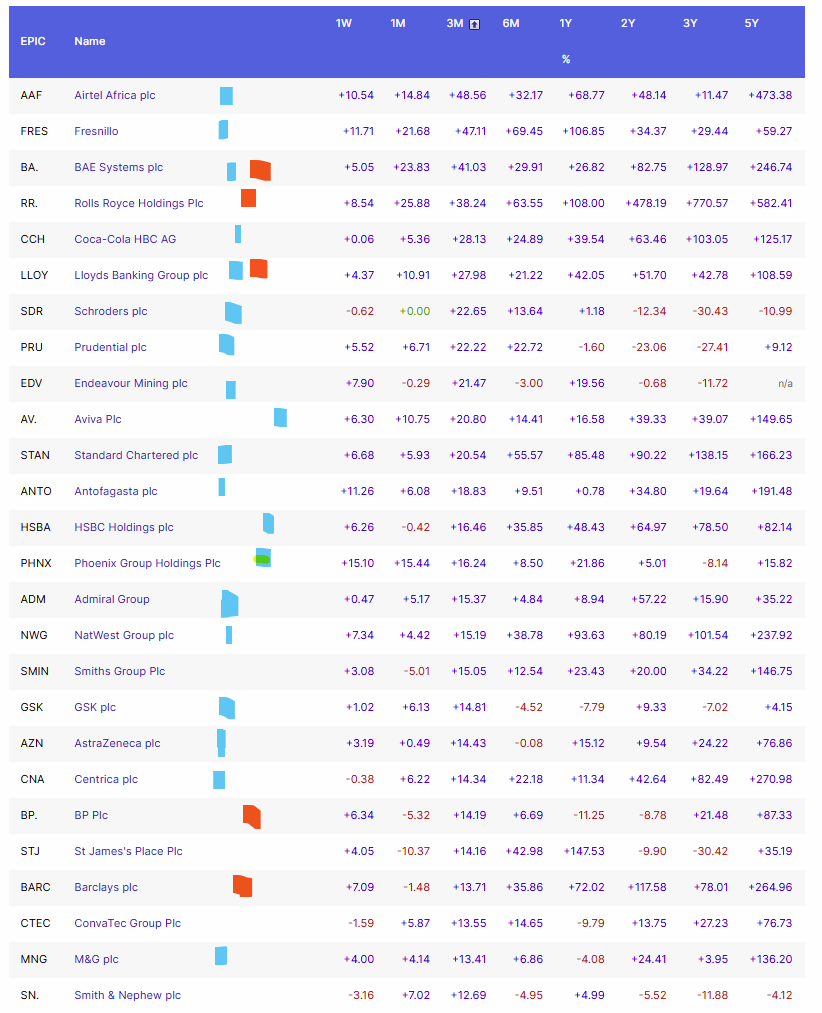The height and width of the screenshot is (1013, 822).
Task: Open the Airtel Africa plc link
Action: click(x=115, y=95)
